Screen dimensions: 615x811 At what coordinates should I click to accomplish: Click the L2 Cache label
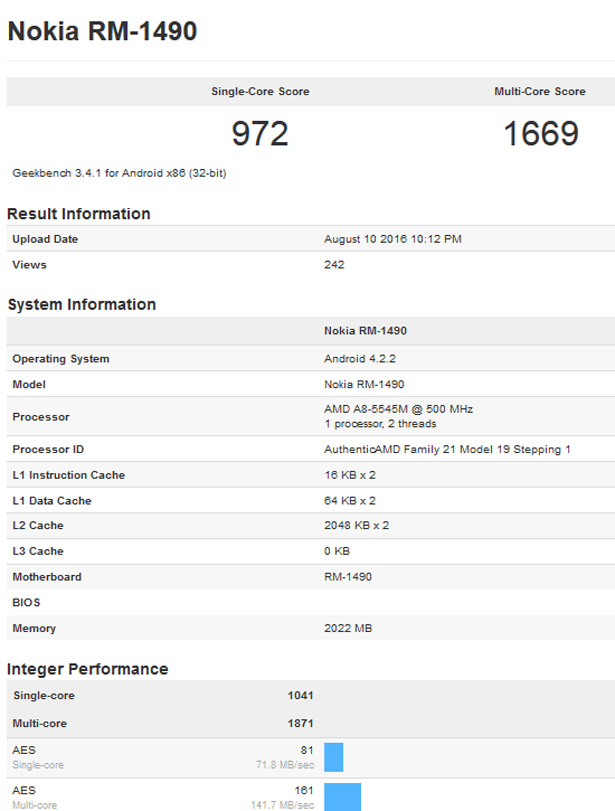tap(38, 525)
